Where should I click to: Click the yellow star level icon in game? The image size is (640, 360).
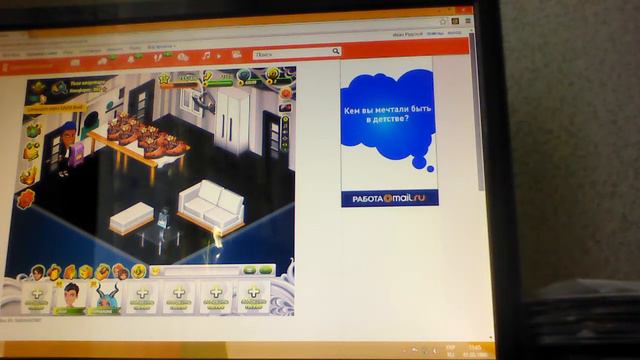[x=164, y=79]
